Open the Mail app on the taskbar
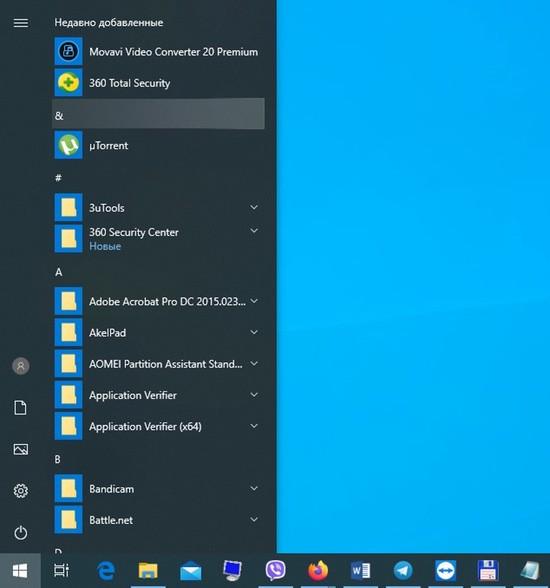 coord(191,572)
